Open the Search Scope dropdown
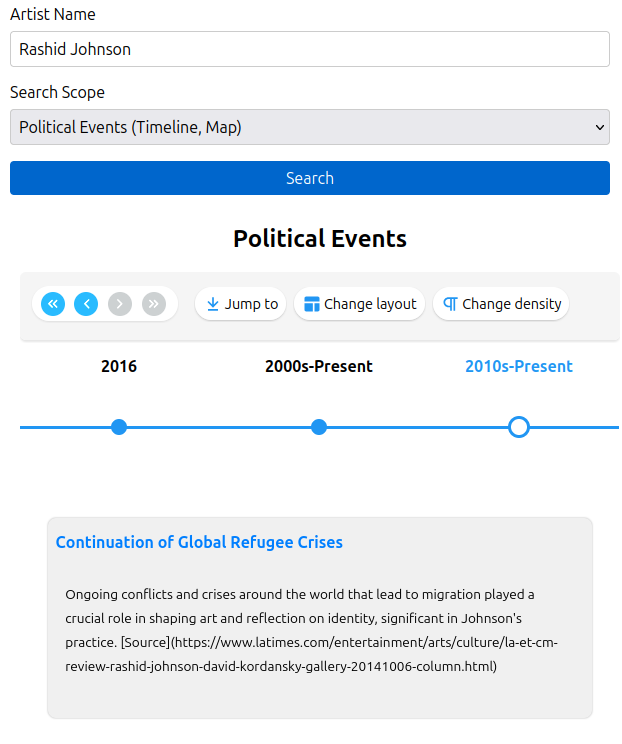The height and width of the screenshot is (744, 622). pyautogui.click(x=310, y=127)
